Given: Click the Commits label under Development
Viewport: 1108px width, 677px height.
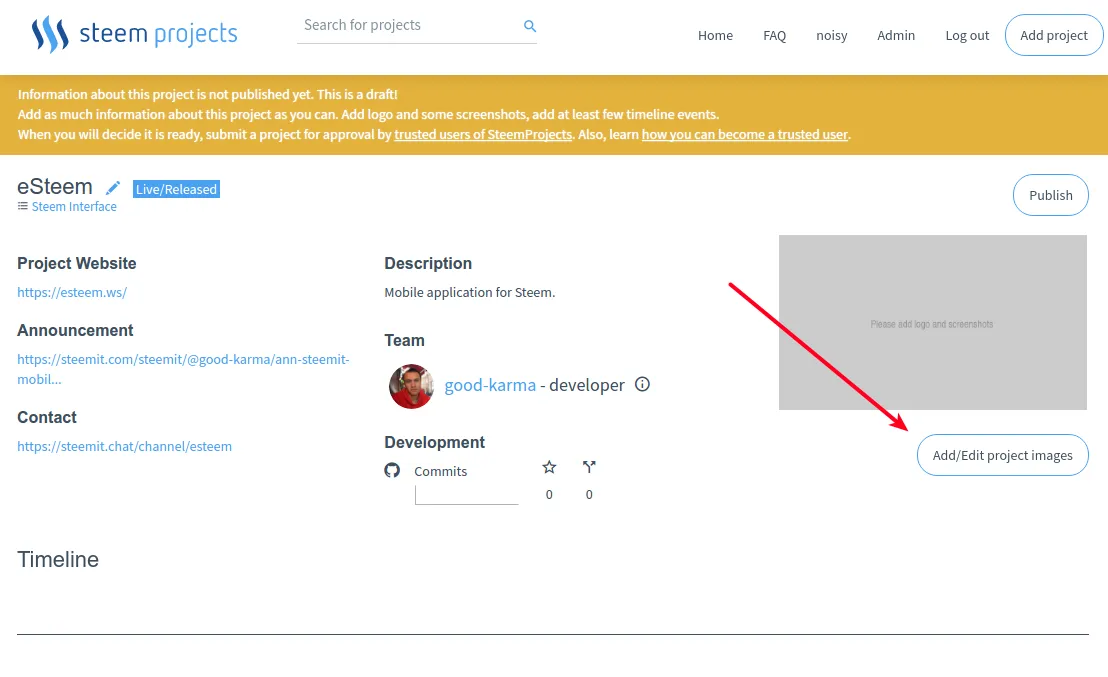Looking at the screenshot, I should coord(440,471).
